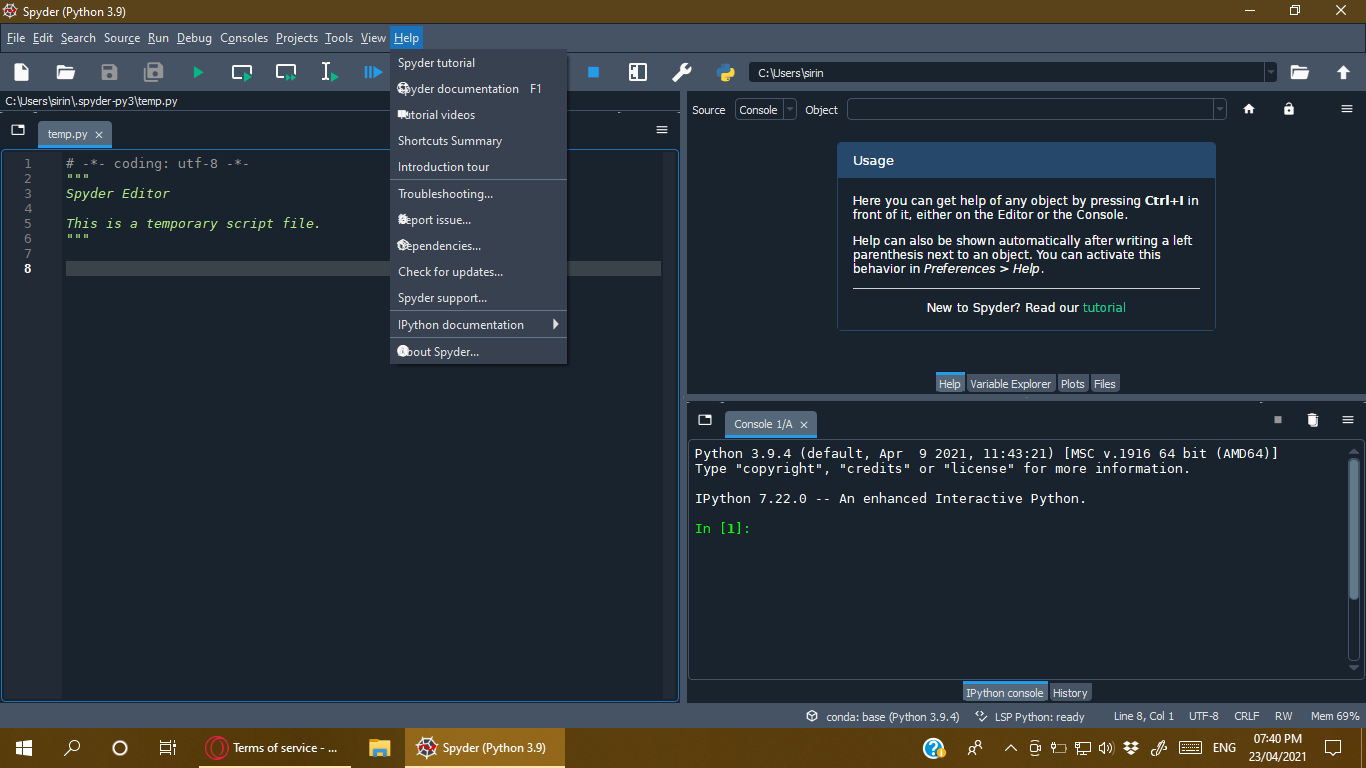This screenshot has height=768, width=1366.
Task: Open the Spyder tutorial link
Action: (1104, 307)
